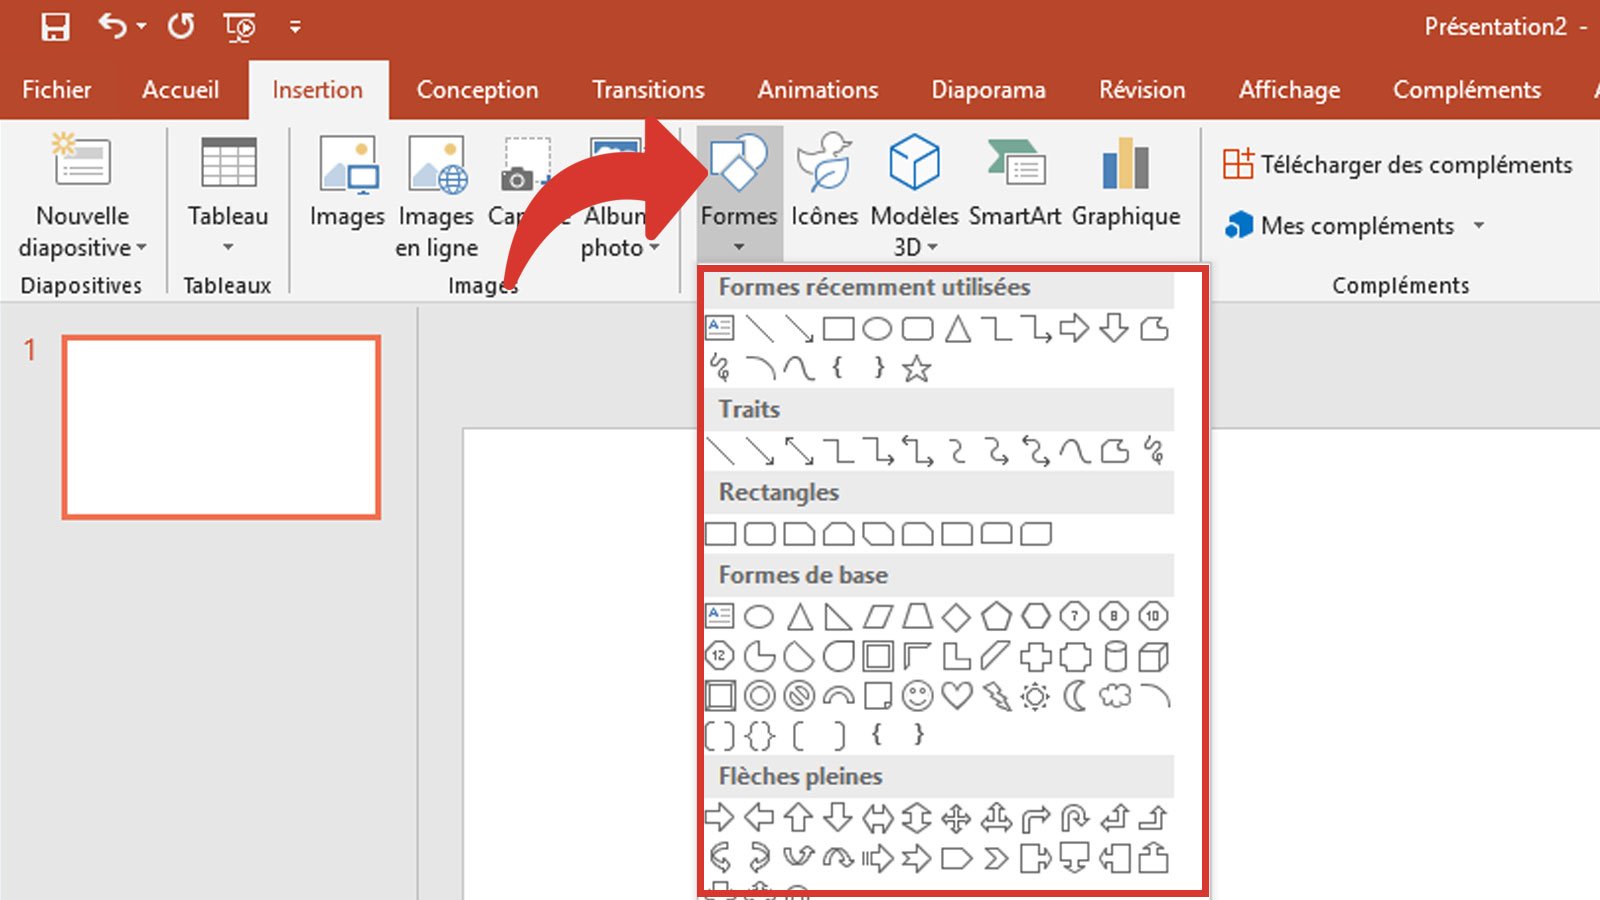
Task: Insert a SmartArt diagram
Action: 1014,180
